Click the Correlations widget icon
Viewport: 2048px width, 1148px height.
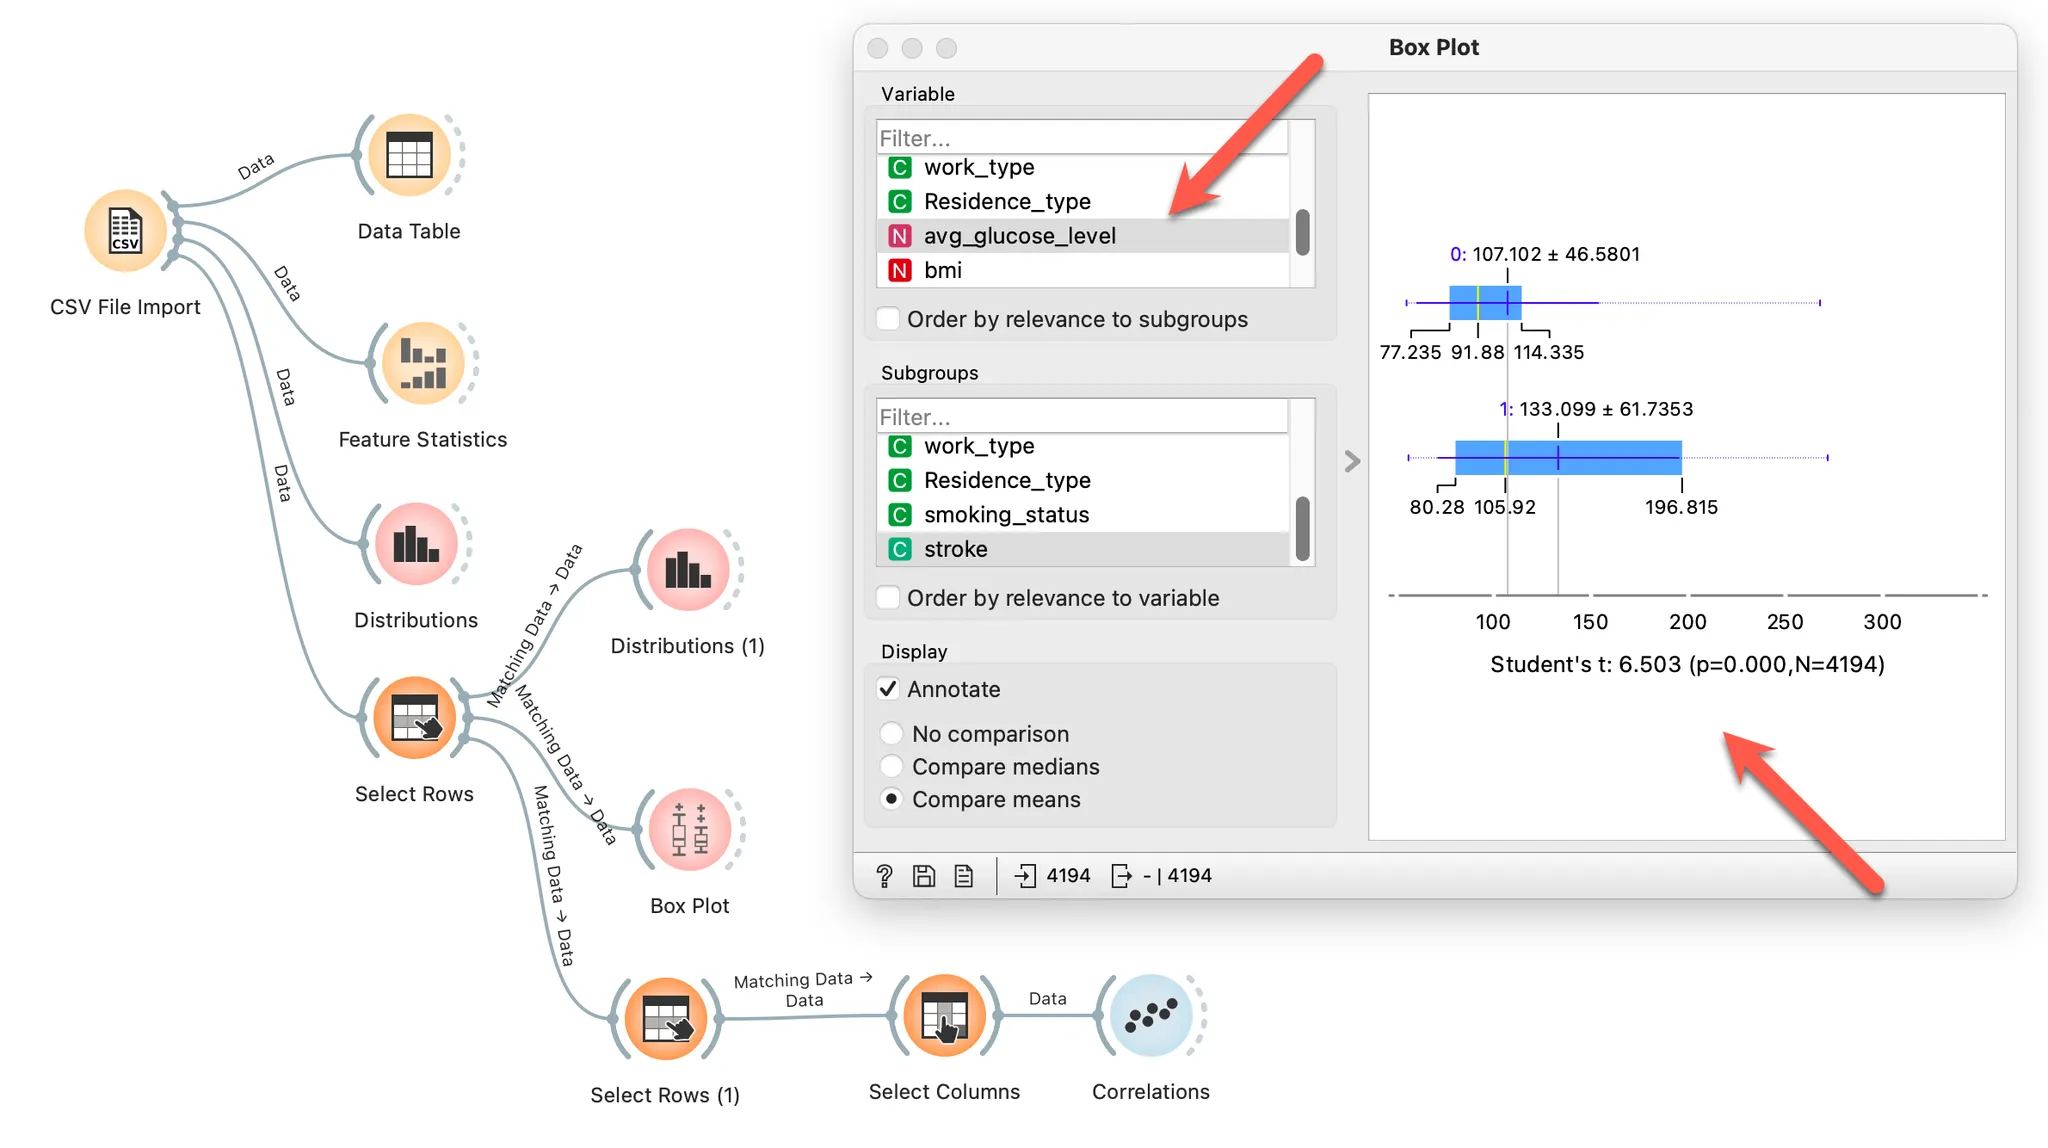pos(1151,1016)
